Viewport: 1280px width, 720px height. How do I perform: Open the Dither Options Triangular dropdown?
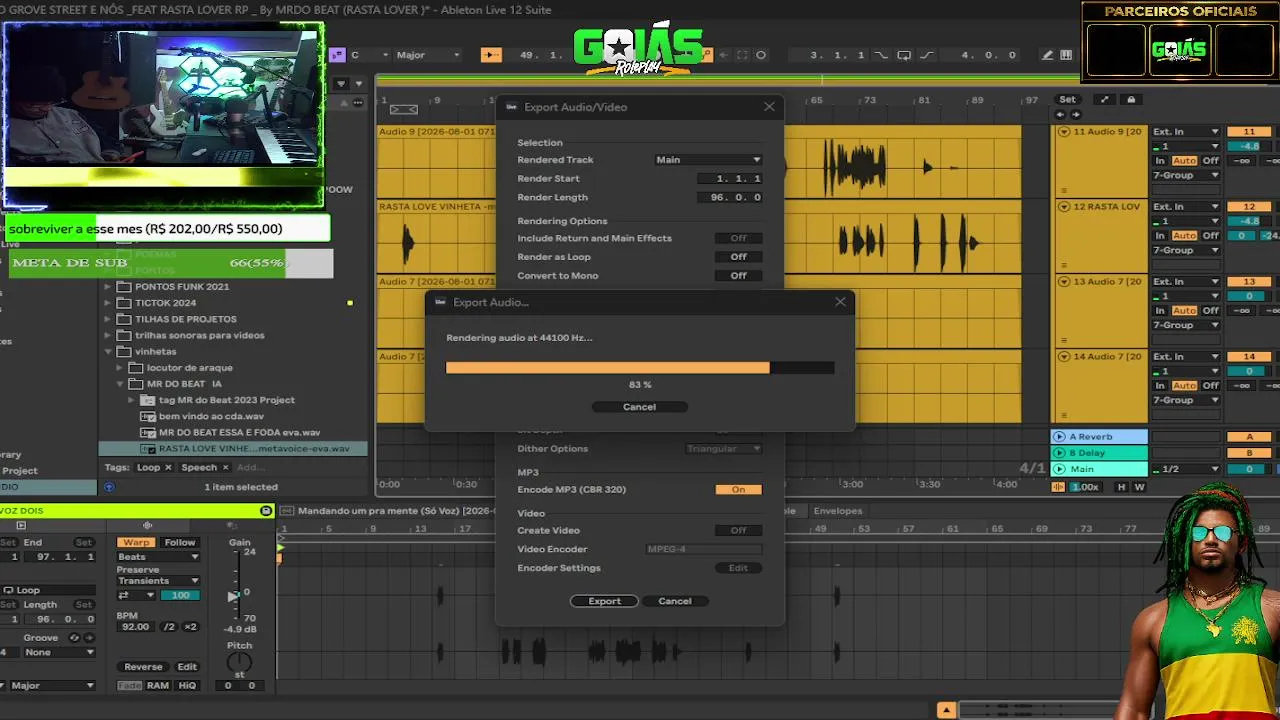[x=723, y=449]
